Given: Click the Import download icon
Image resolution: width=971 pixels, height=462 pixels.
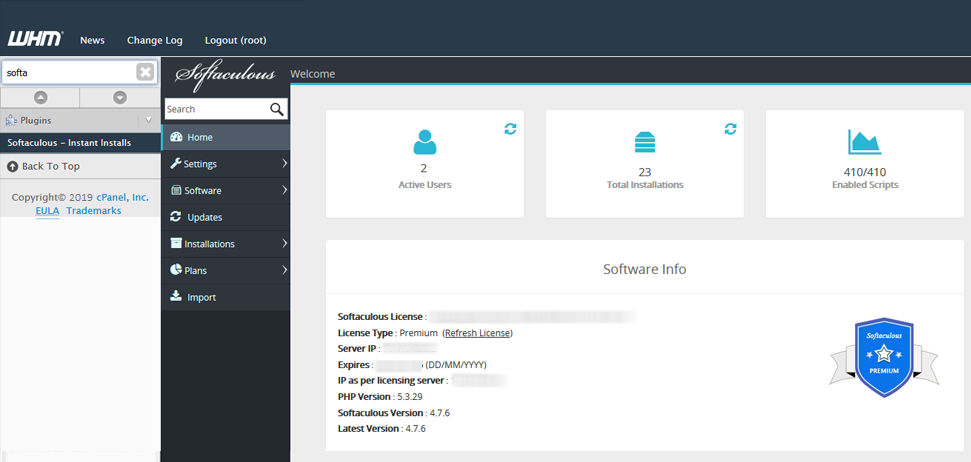Looking at the screenshot, I should 176,296.
